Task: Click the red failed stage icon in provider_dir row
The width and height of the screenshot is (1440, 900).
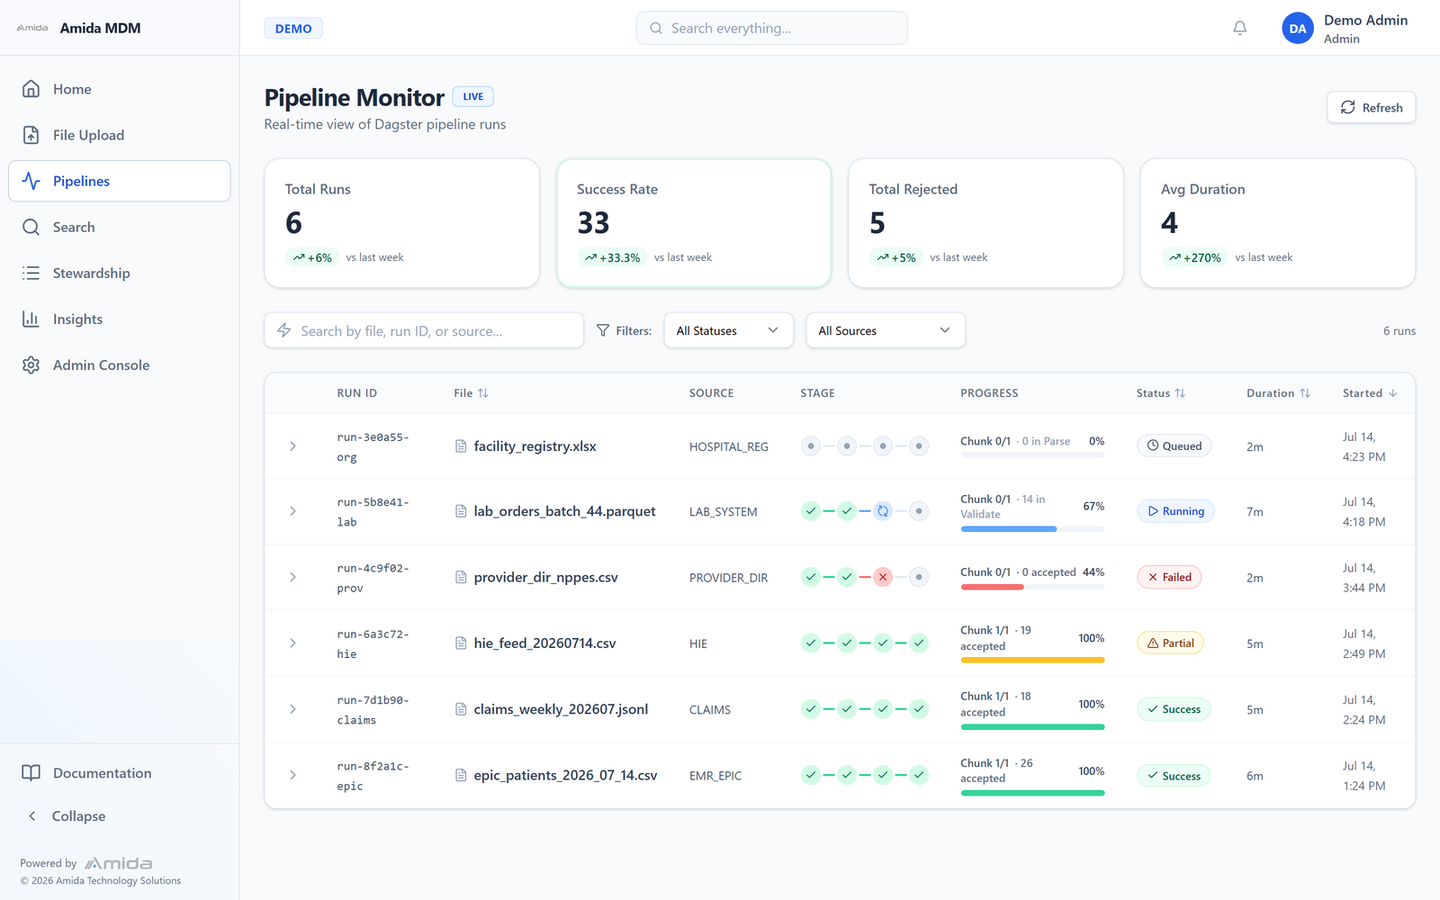Action: pos(883,577)
